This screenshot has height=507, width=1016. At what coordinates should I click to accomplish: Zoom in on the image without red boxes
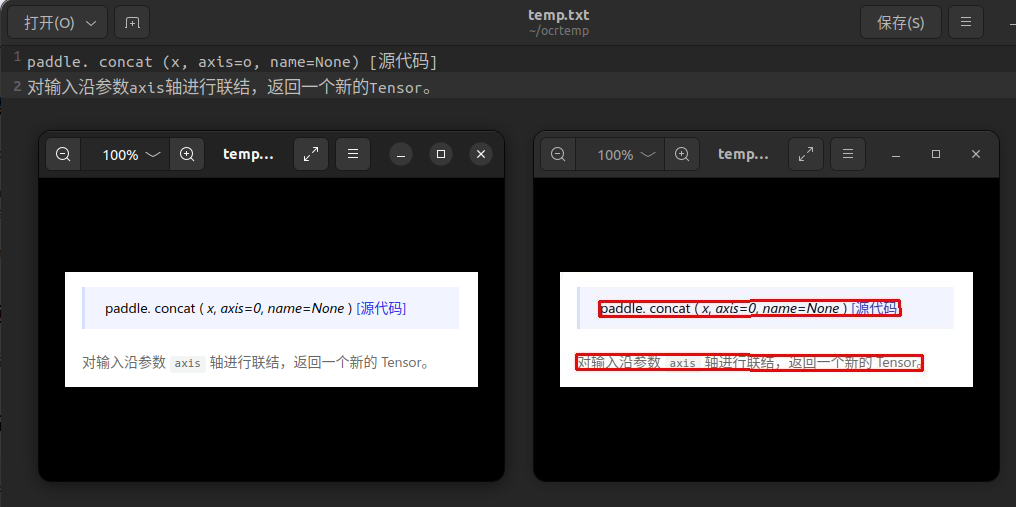pos(187,154)
